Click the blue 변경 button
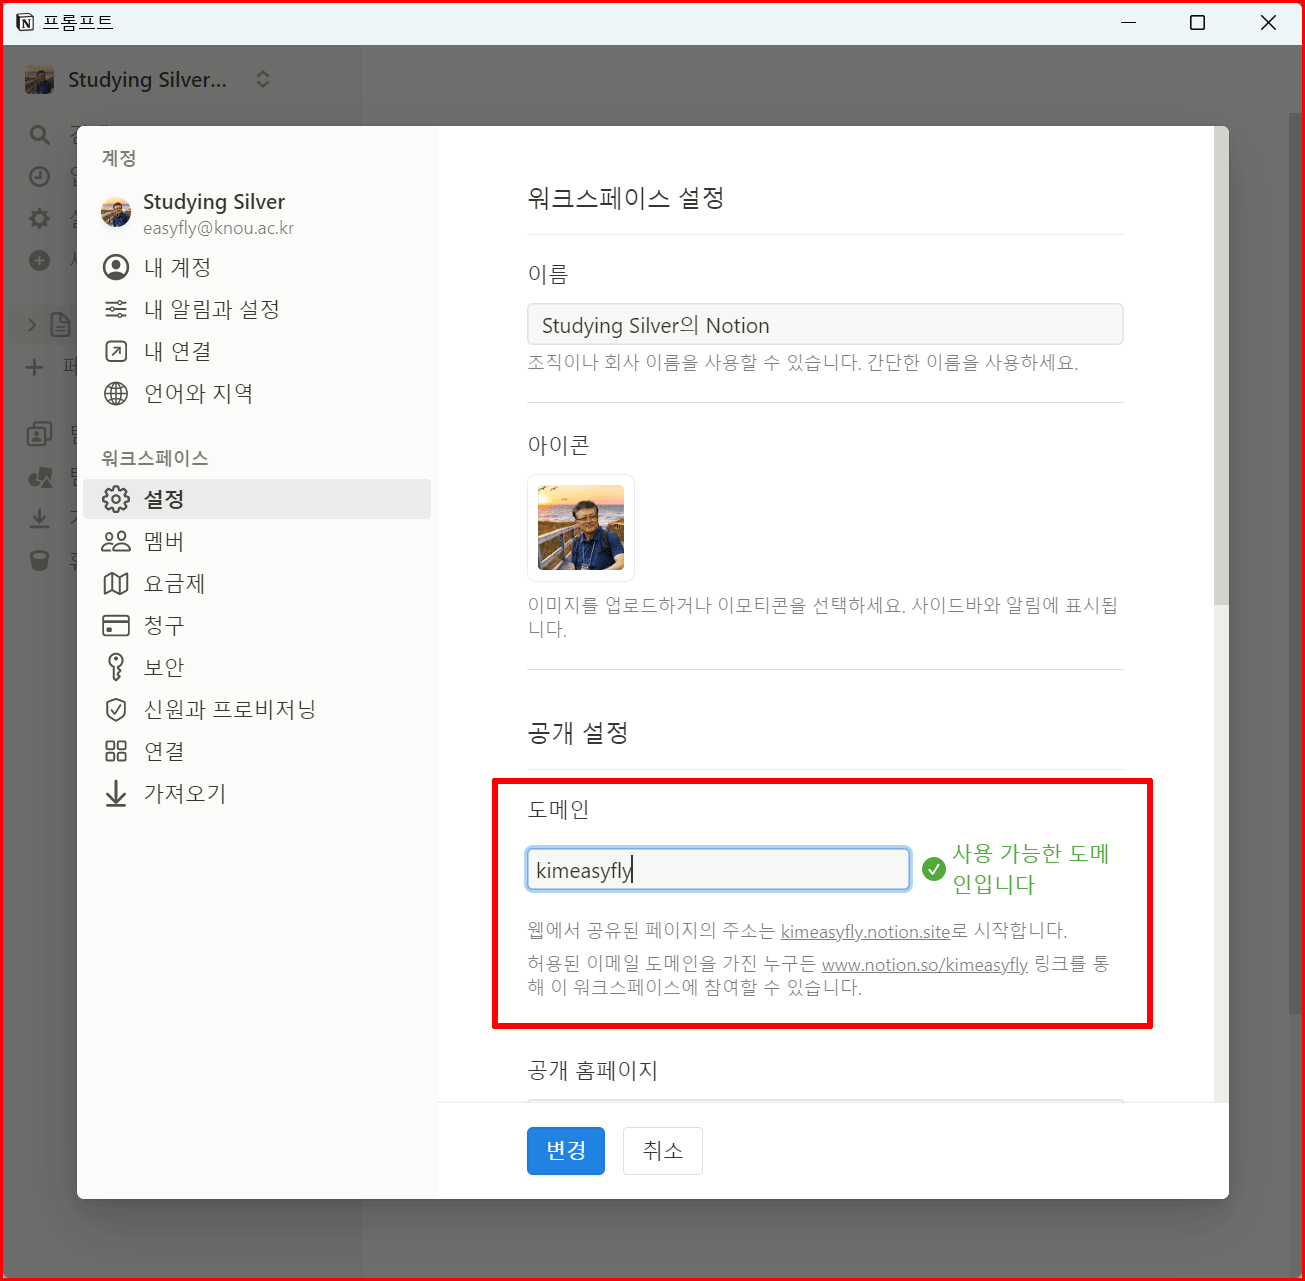 pos(566,1151)
